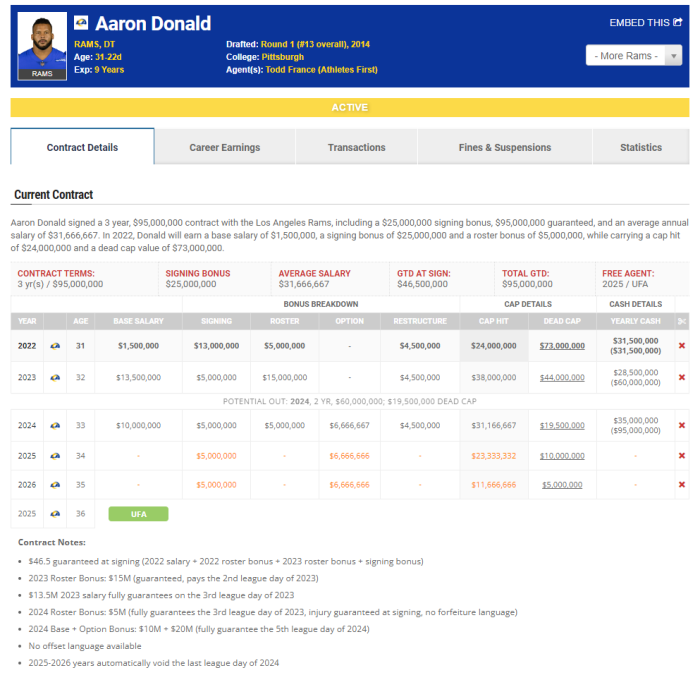Click the yellow ACTIVE status bar

[x=349, y=107]
